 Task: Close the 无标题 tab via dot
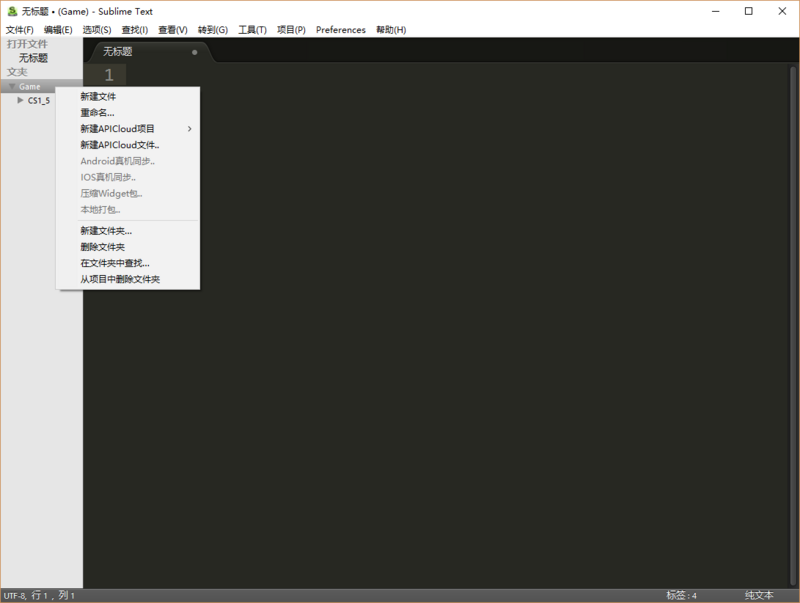coord(194,52)
